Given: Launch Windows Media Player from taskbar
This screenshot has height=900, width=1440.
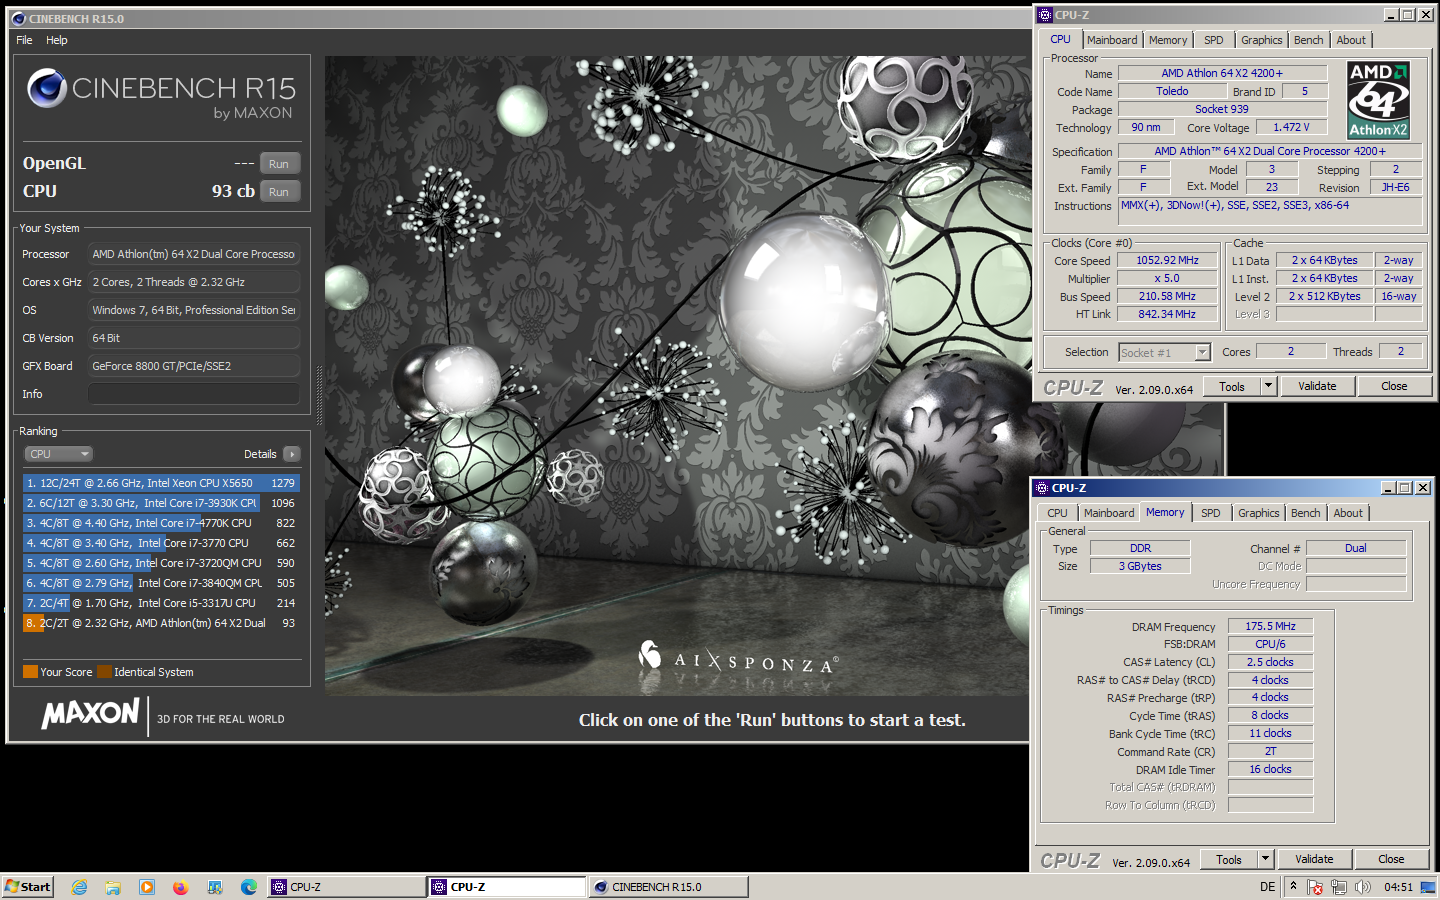Looking at the screenshot, I should click(x=147, y=887).
